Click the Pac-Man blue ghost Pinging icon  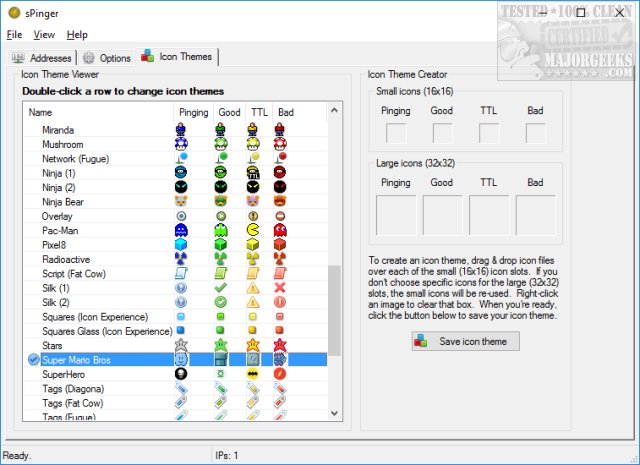click(180, 230)
